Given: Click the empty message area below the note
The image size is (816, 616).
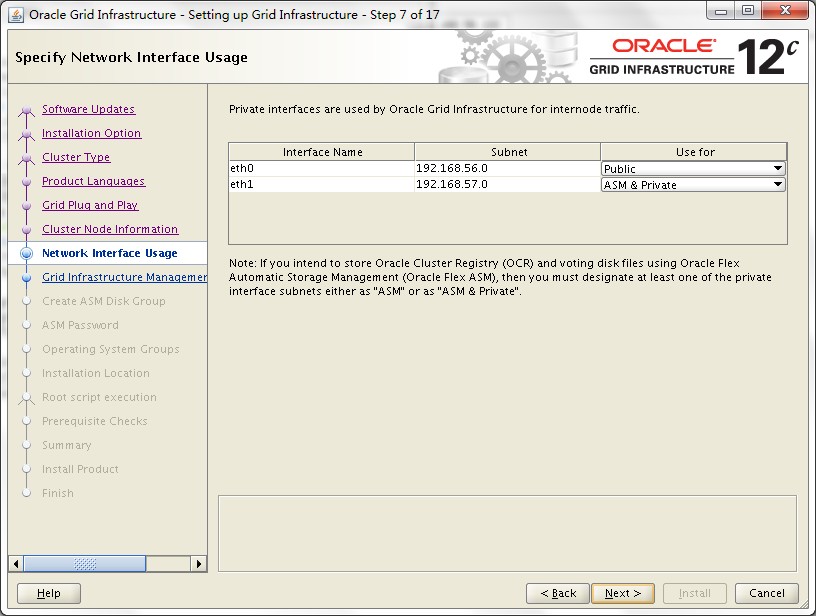Looking at the screenshot, I should (x=507, y=533).
